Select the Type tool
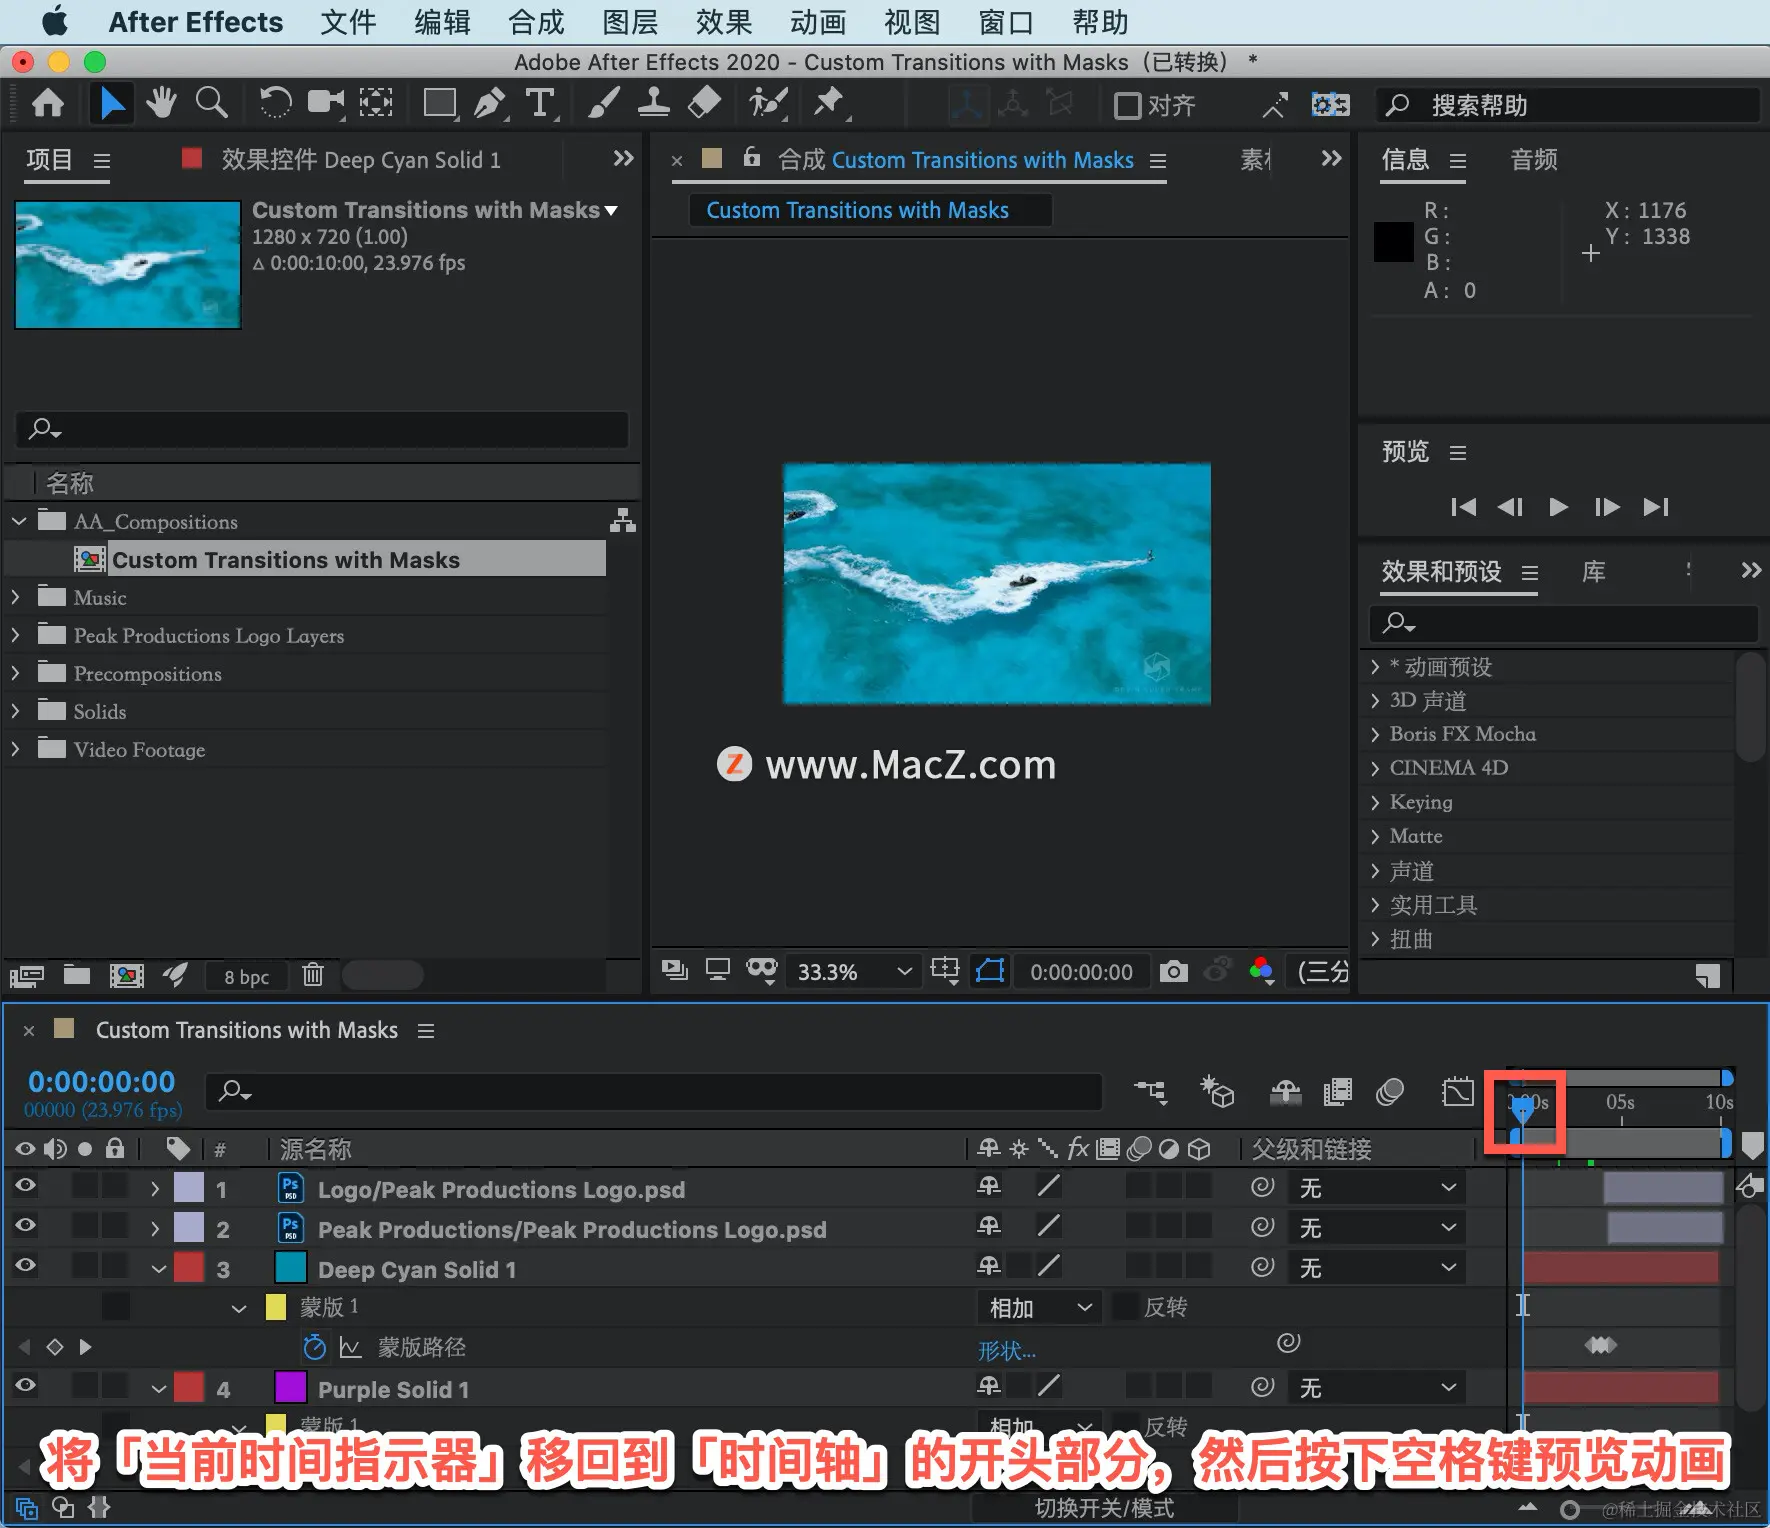The height and width of the screenshot is (1528, 1770). (541, 103)
